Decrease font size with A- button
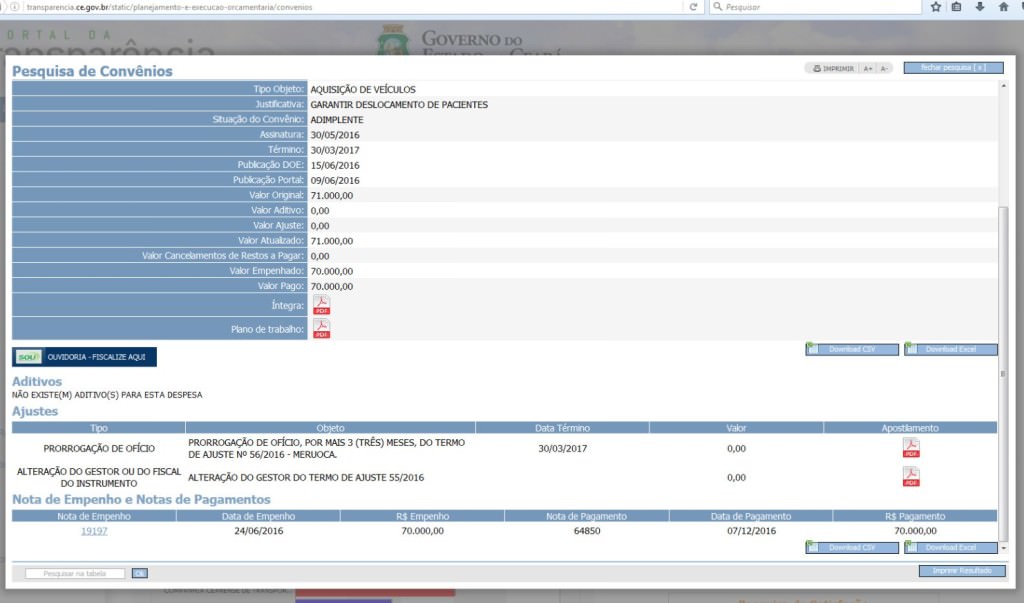Viewport: 1024px width, 603px height. click(x=884, y=68)
